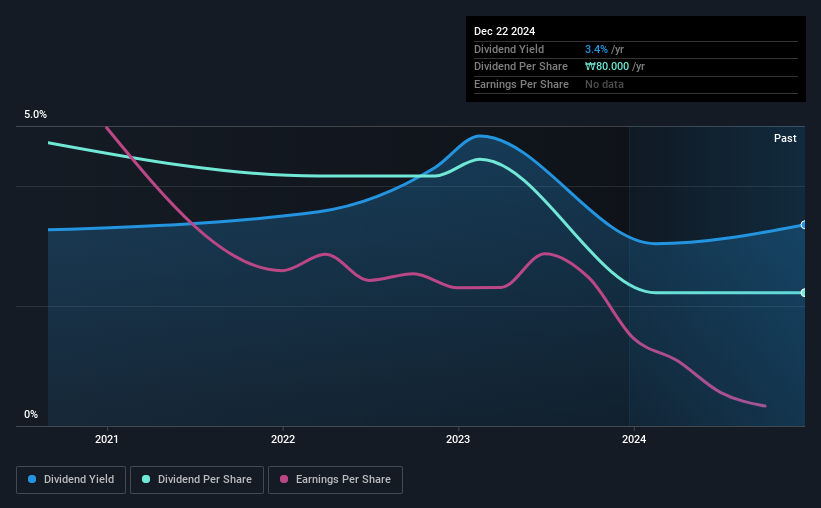Click the 2024 x-axis label
This screenshot has width=821, height=508.
click(634, 439)
